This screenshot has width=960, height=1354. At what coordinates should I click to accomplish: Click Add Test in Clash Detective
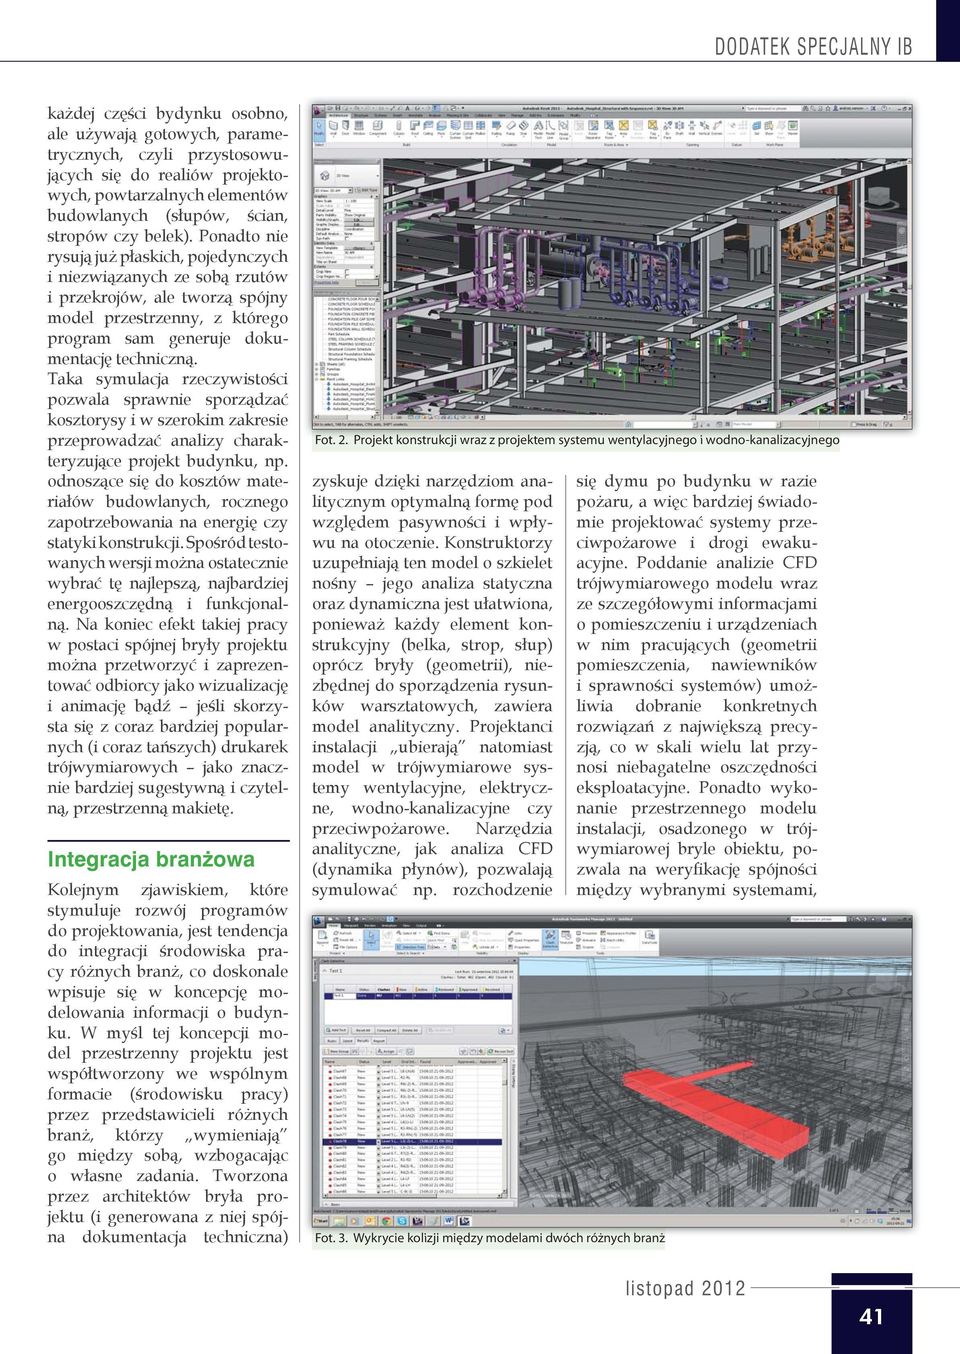tap(336, 1030)
